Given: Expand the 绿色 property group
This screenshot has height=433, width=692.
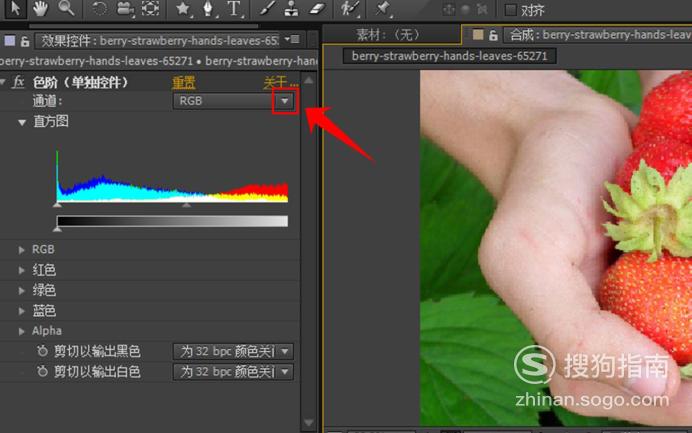Looking at the screenshot, I should click(22, 290).
